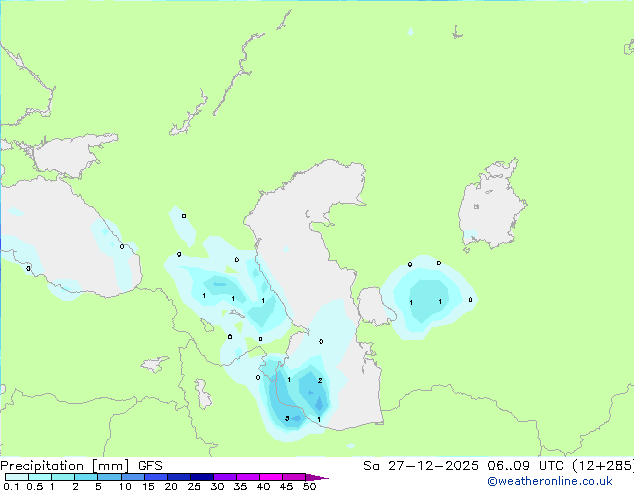Select the legend swatch between 10 and 15

tap(132, 477)
